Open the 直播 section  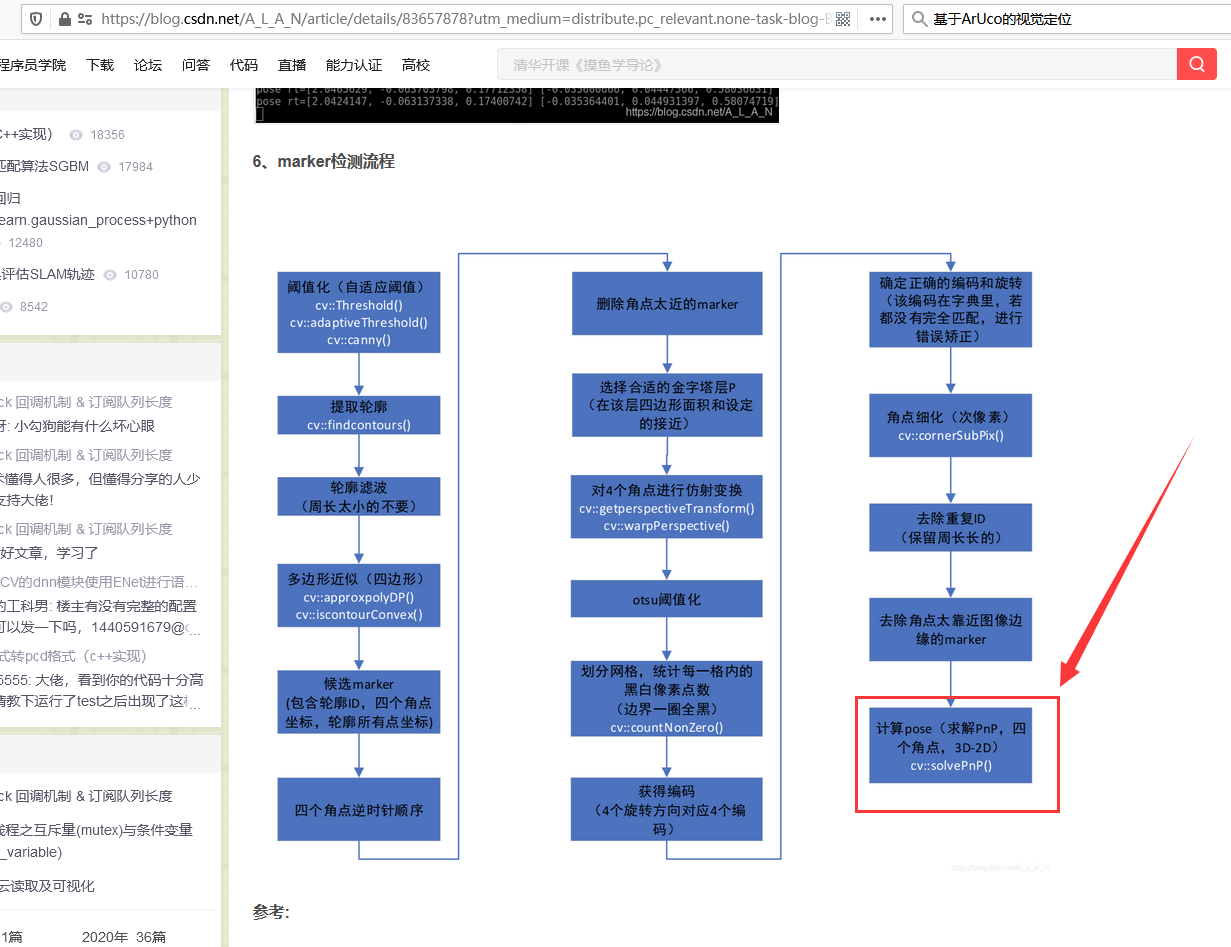[x=291, y=64]
